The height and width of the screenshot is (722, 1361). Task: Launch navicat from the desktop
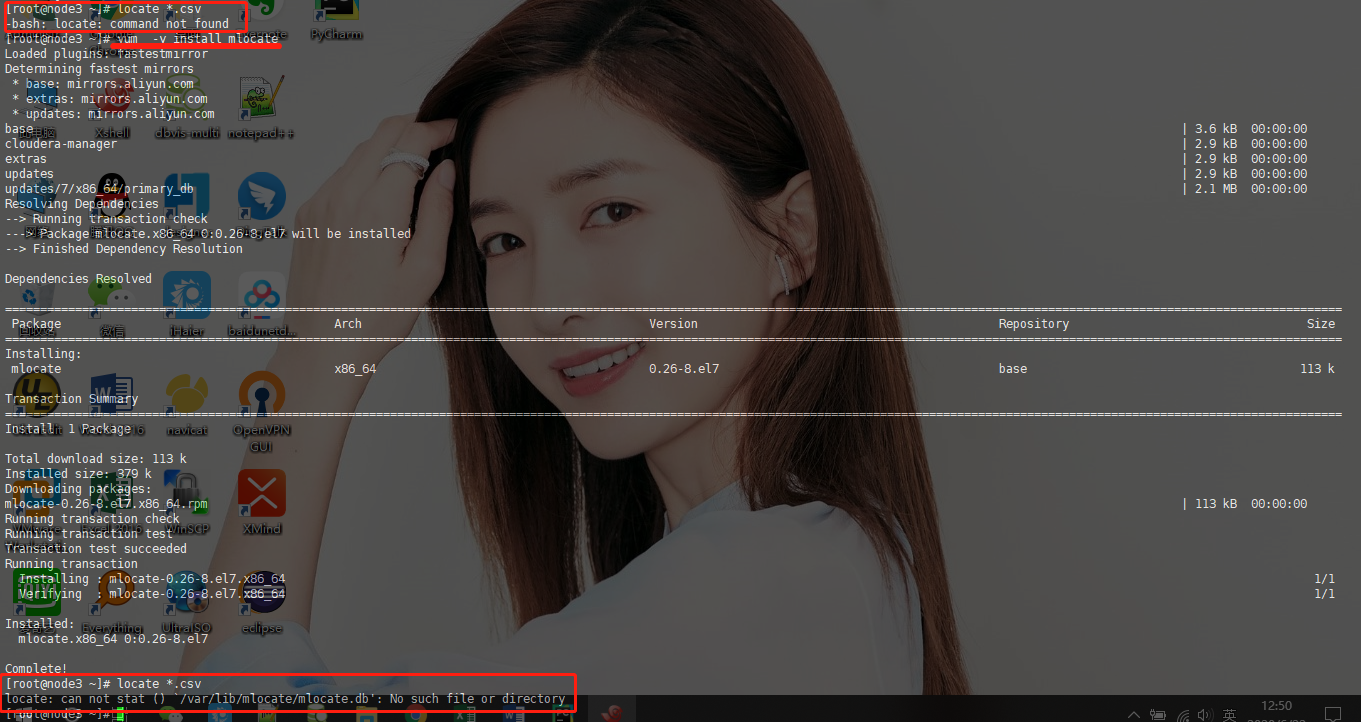(187, 405)
